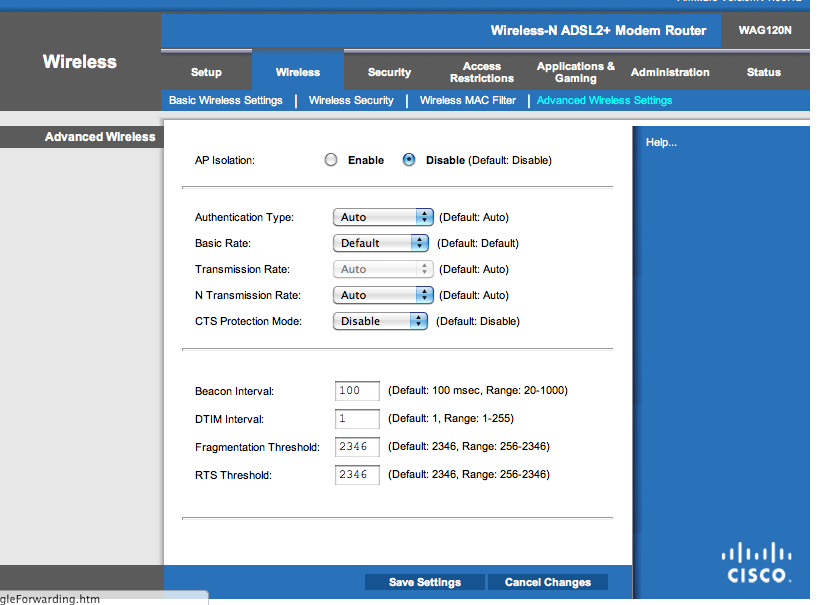821x605 pixels.
Task: Select Disable for AP Isolation
Action: tap(409, 160)
